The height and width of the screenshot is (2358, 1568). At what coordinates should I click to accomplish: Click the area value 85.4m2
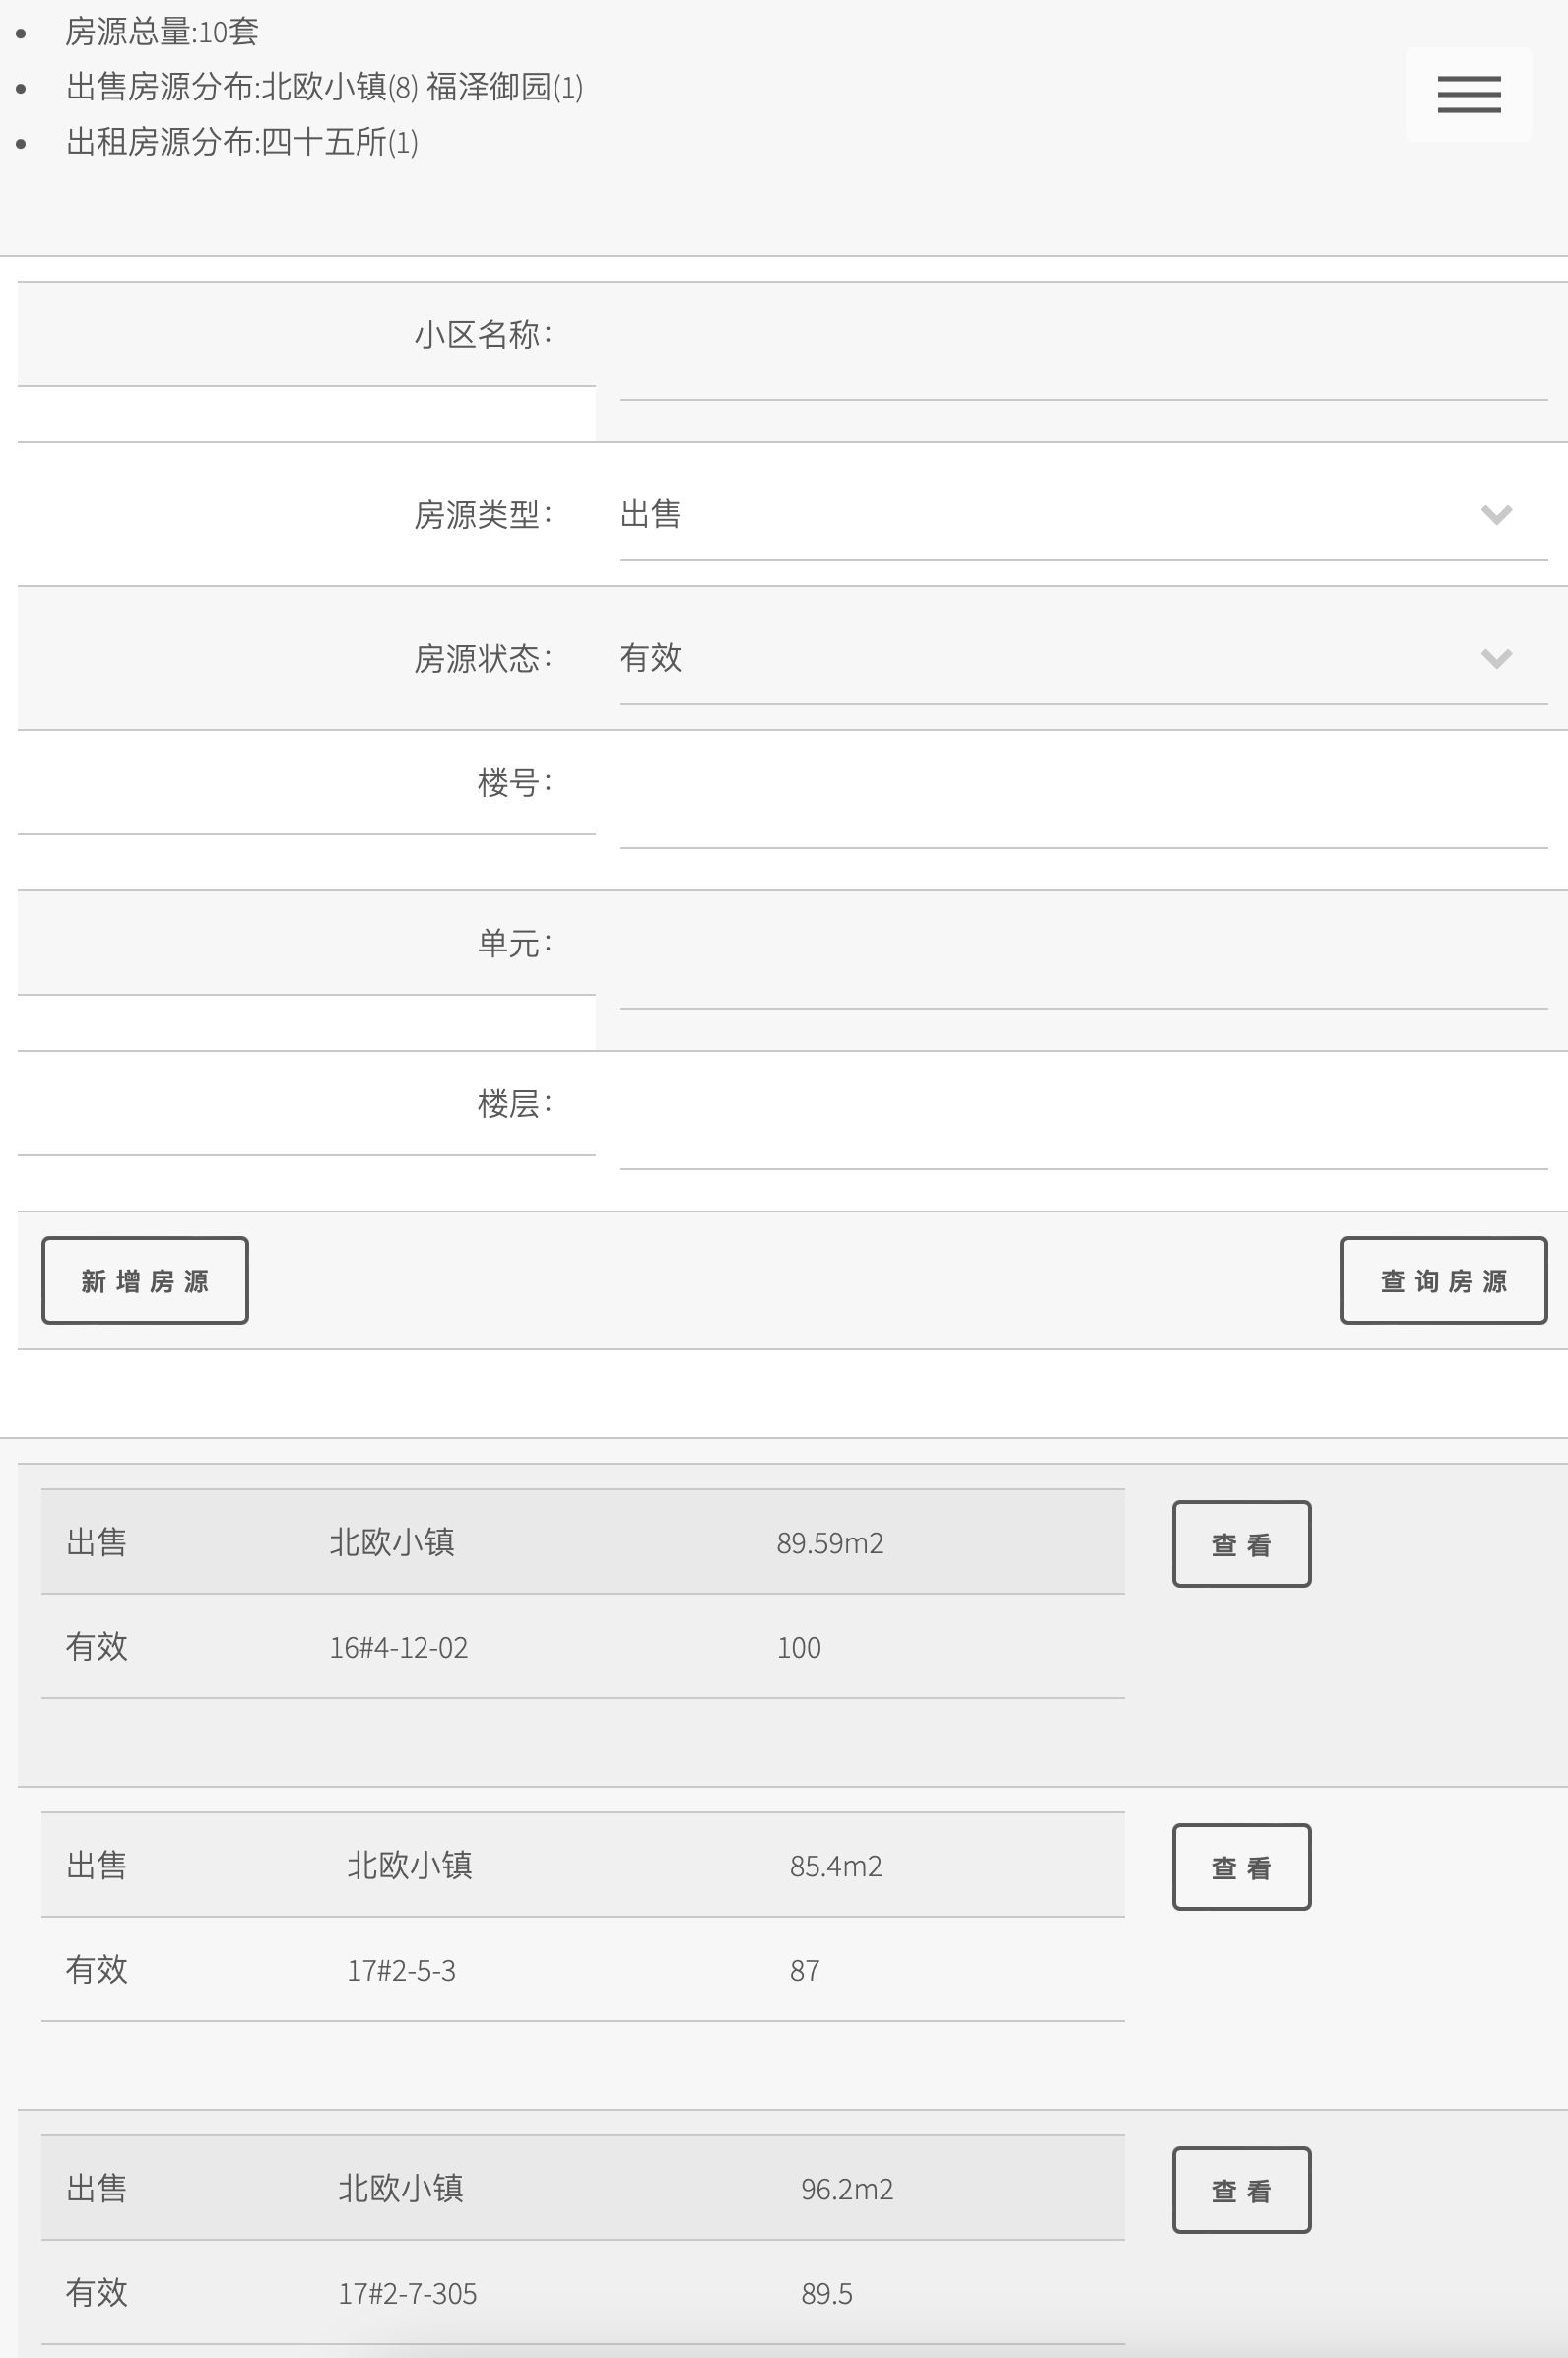click(836, 1866)
